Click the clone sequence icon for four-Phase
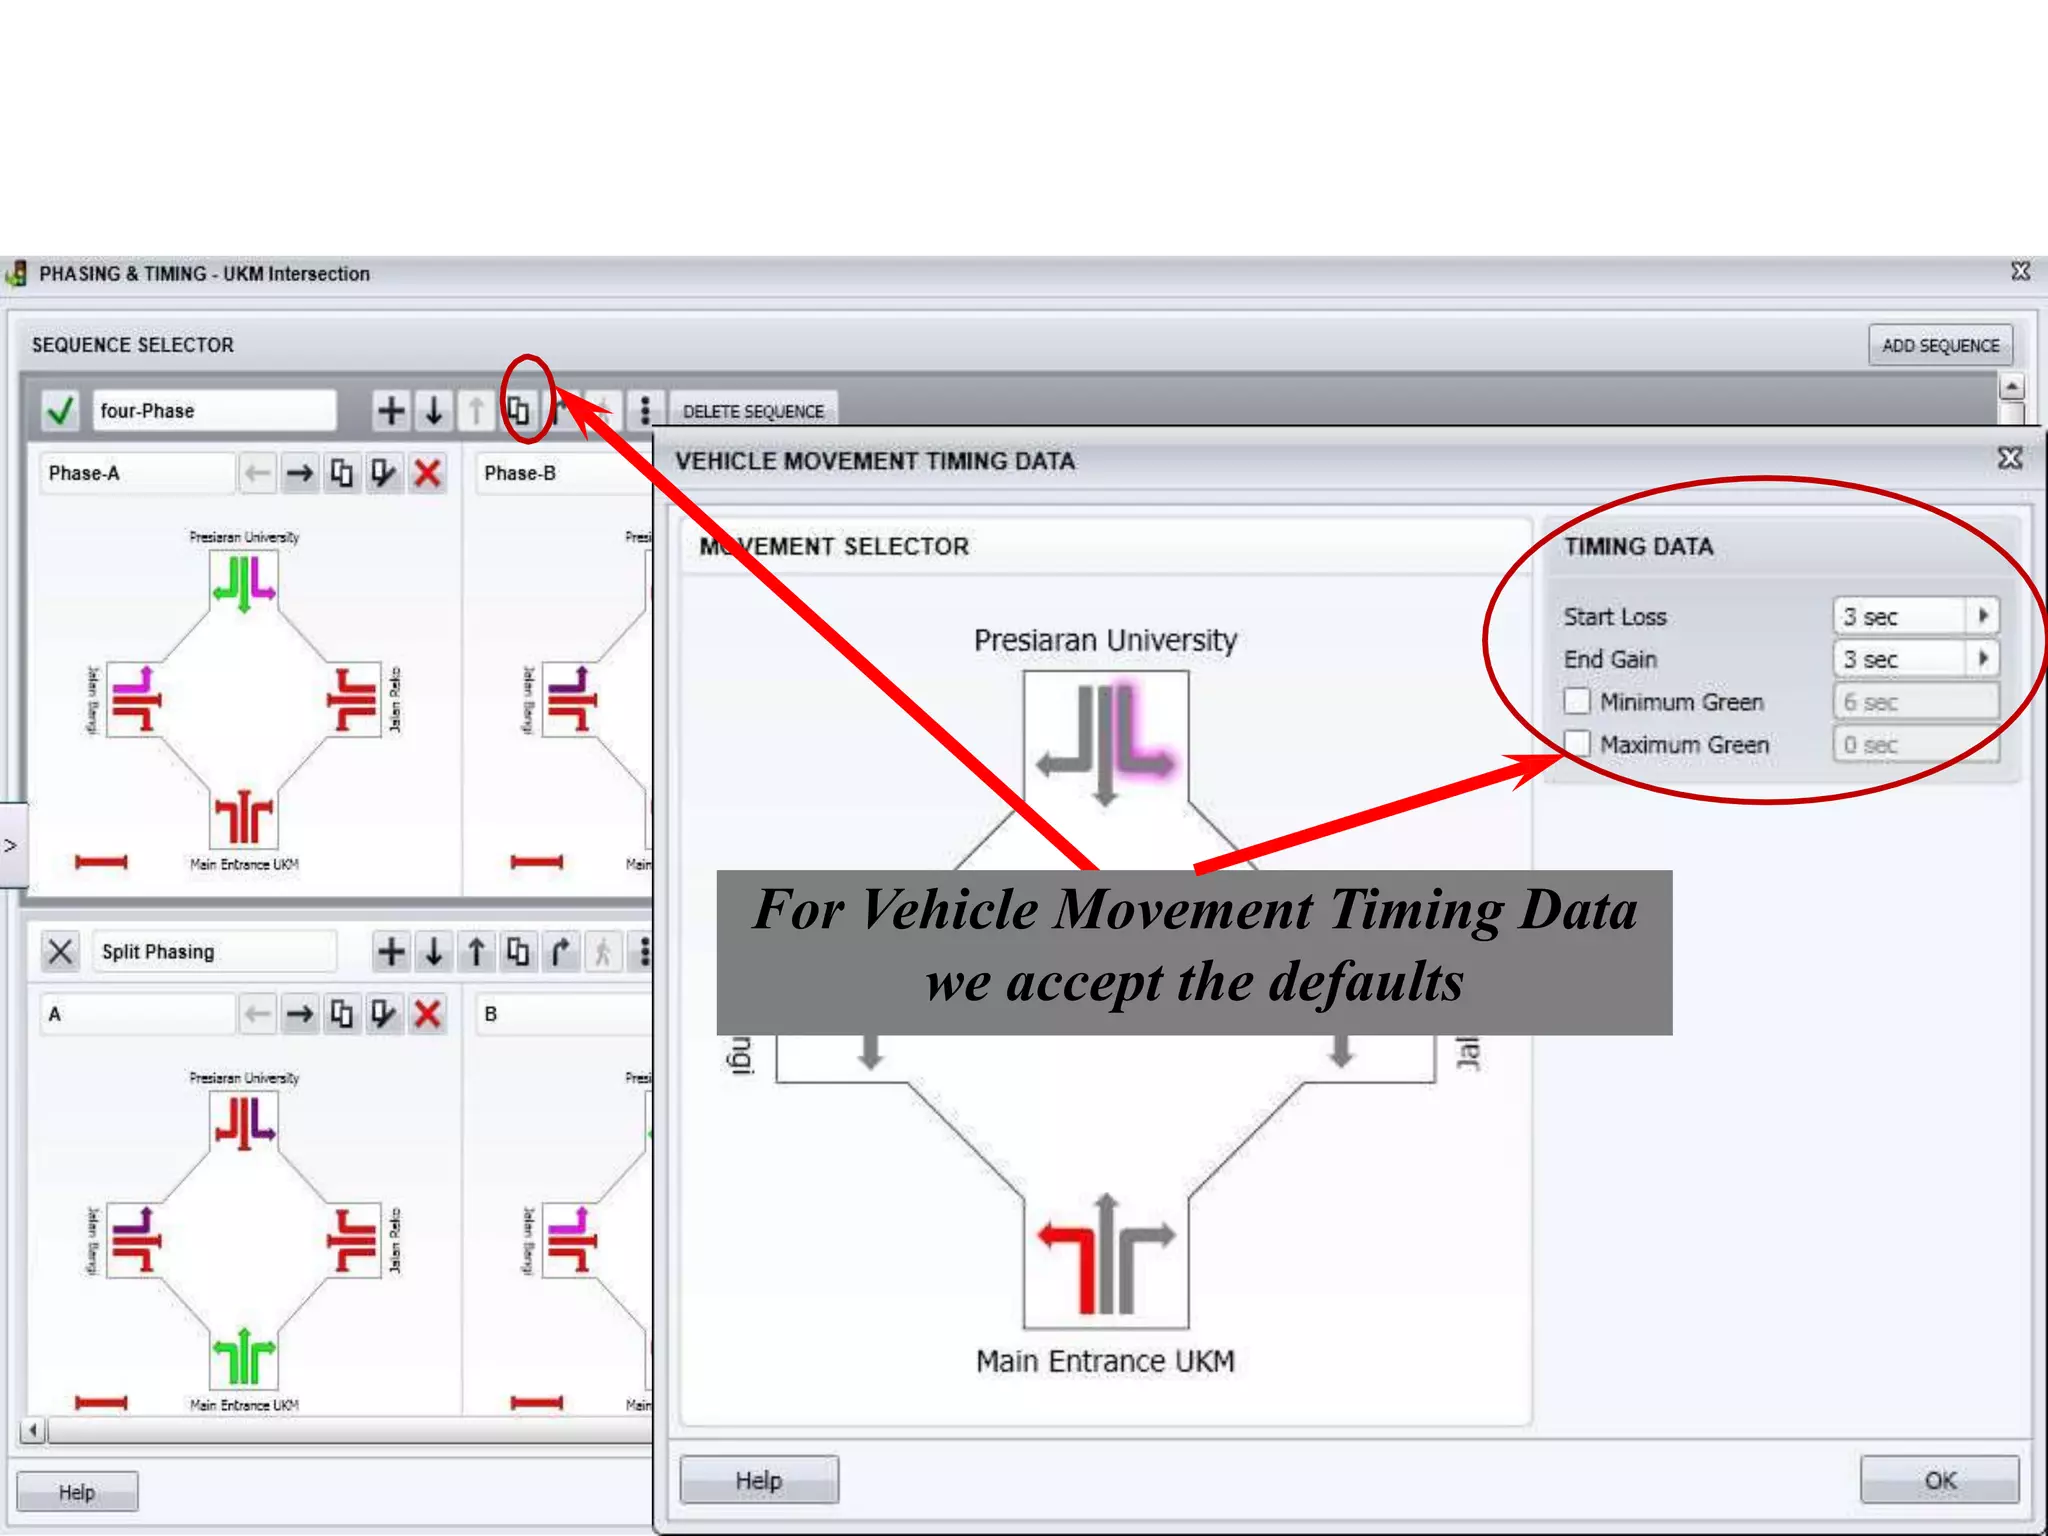This screenshot has width=2048, height=1536. (518, 411)
